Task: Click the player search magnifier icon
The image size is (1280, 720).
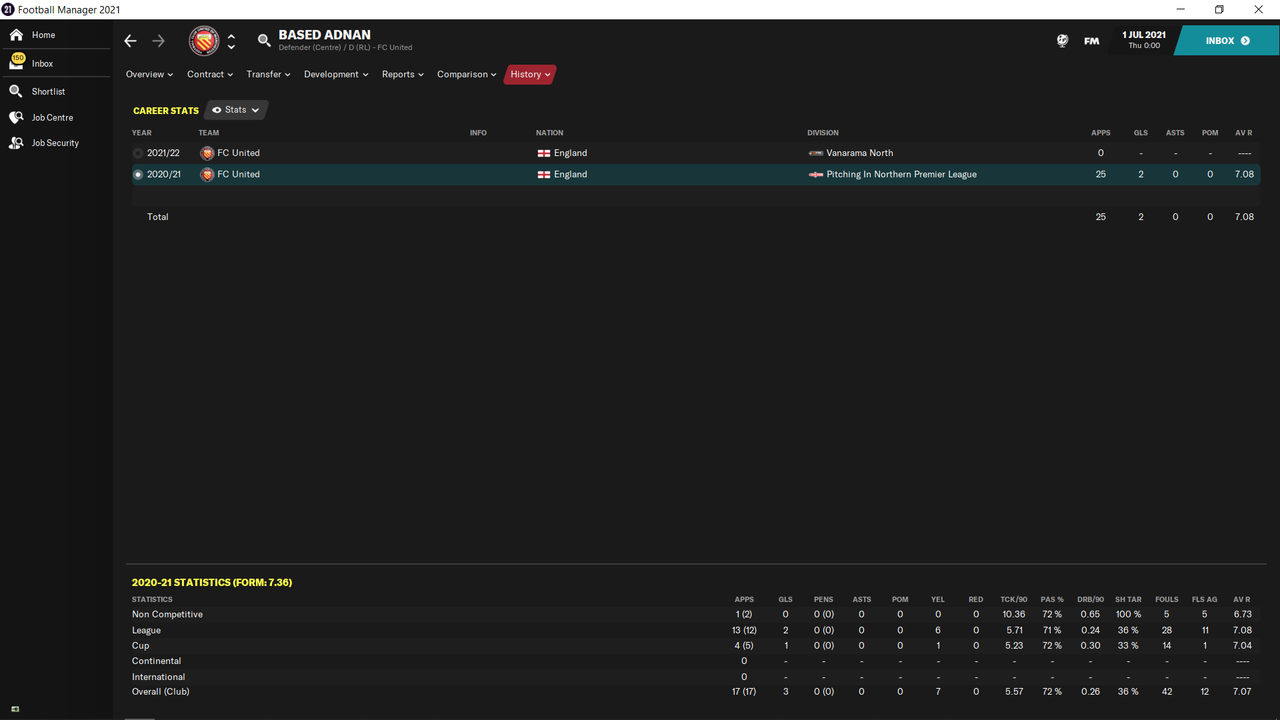Action: pyautogui.click(x=264, y=41)
